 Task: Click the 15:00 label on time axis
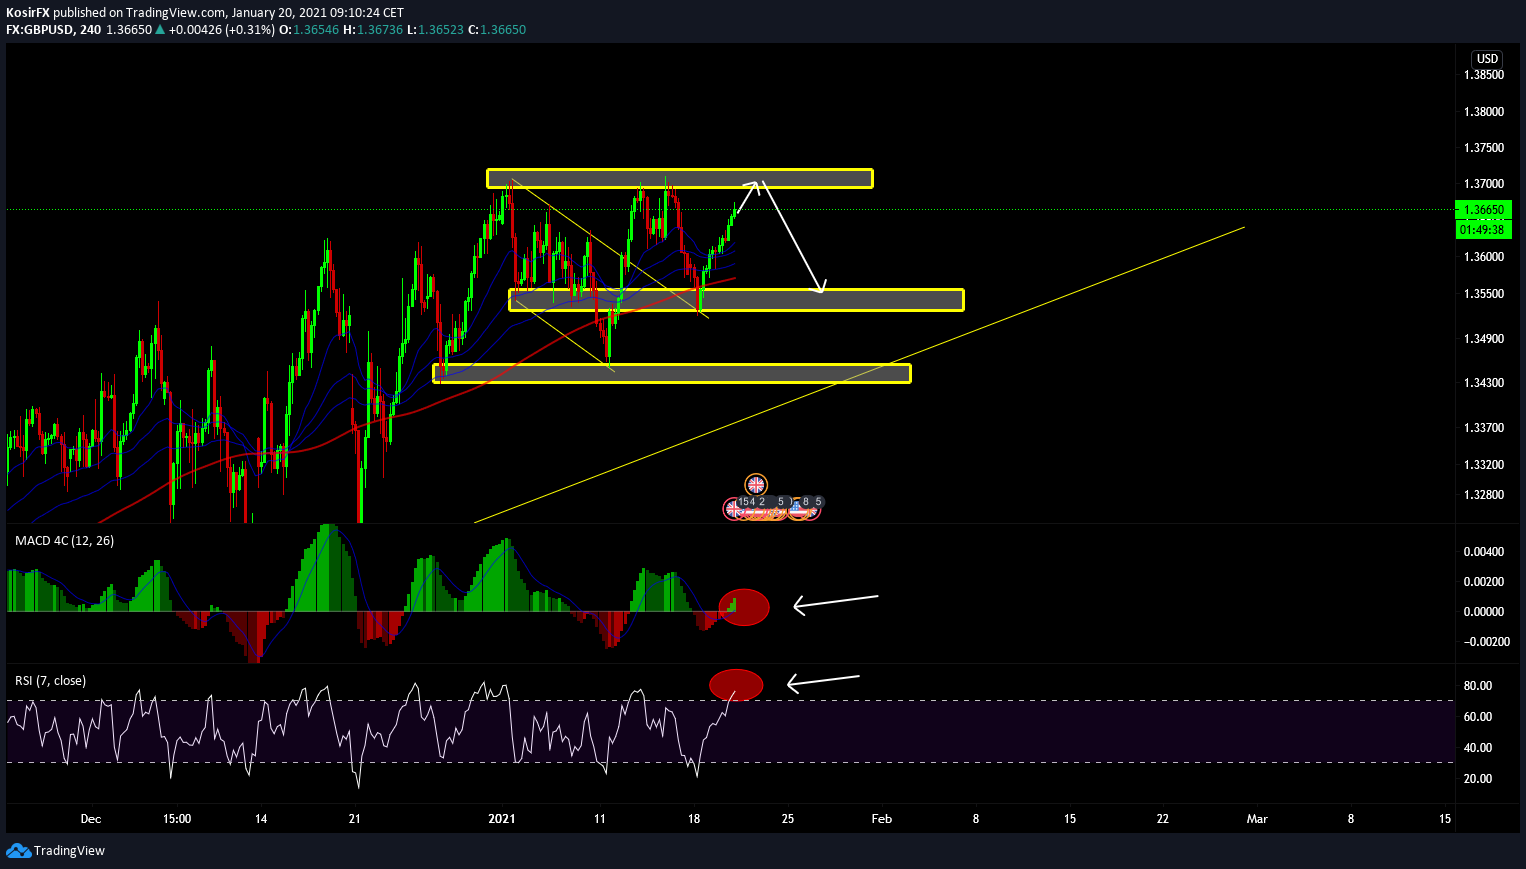pyautogui.click(x=177, y=819)
